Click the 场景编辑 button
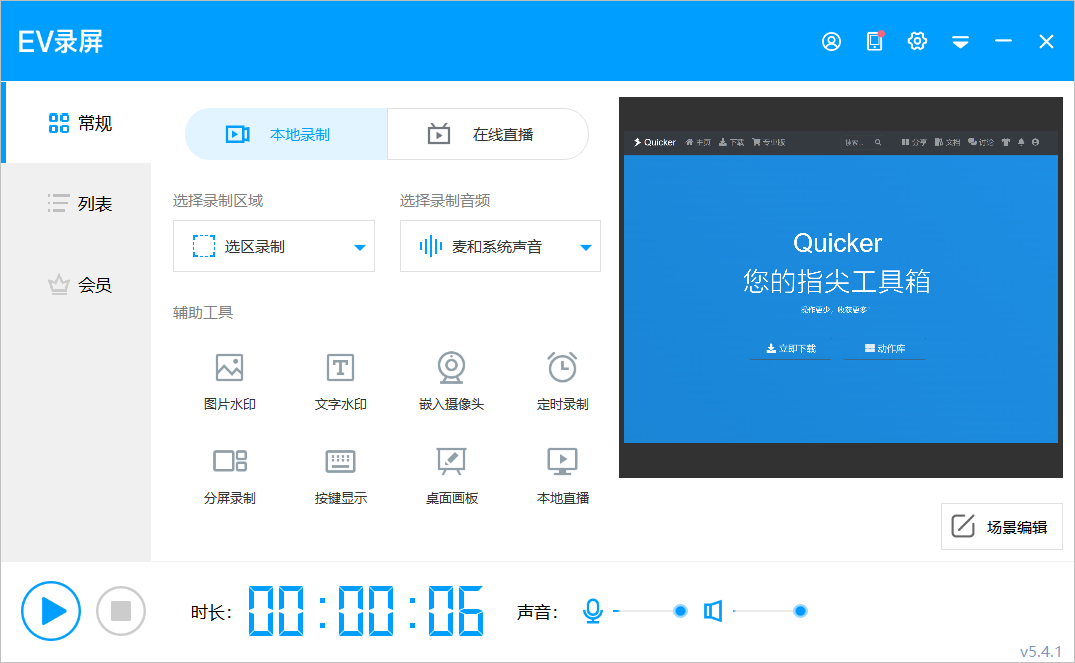This screenshot has width=1075, height=663. click(1002, 527)
